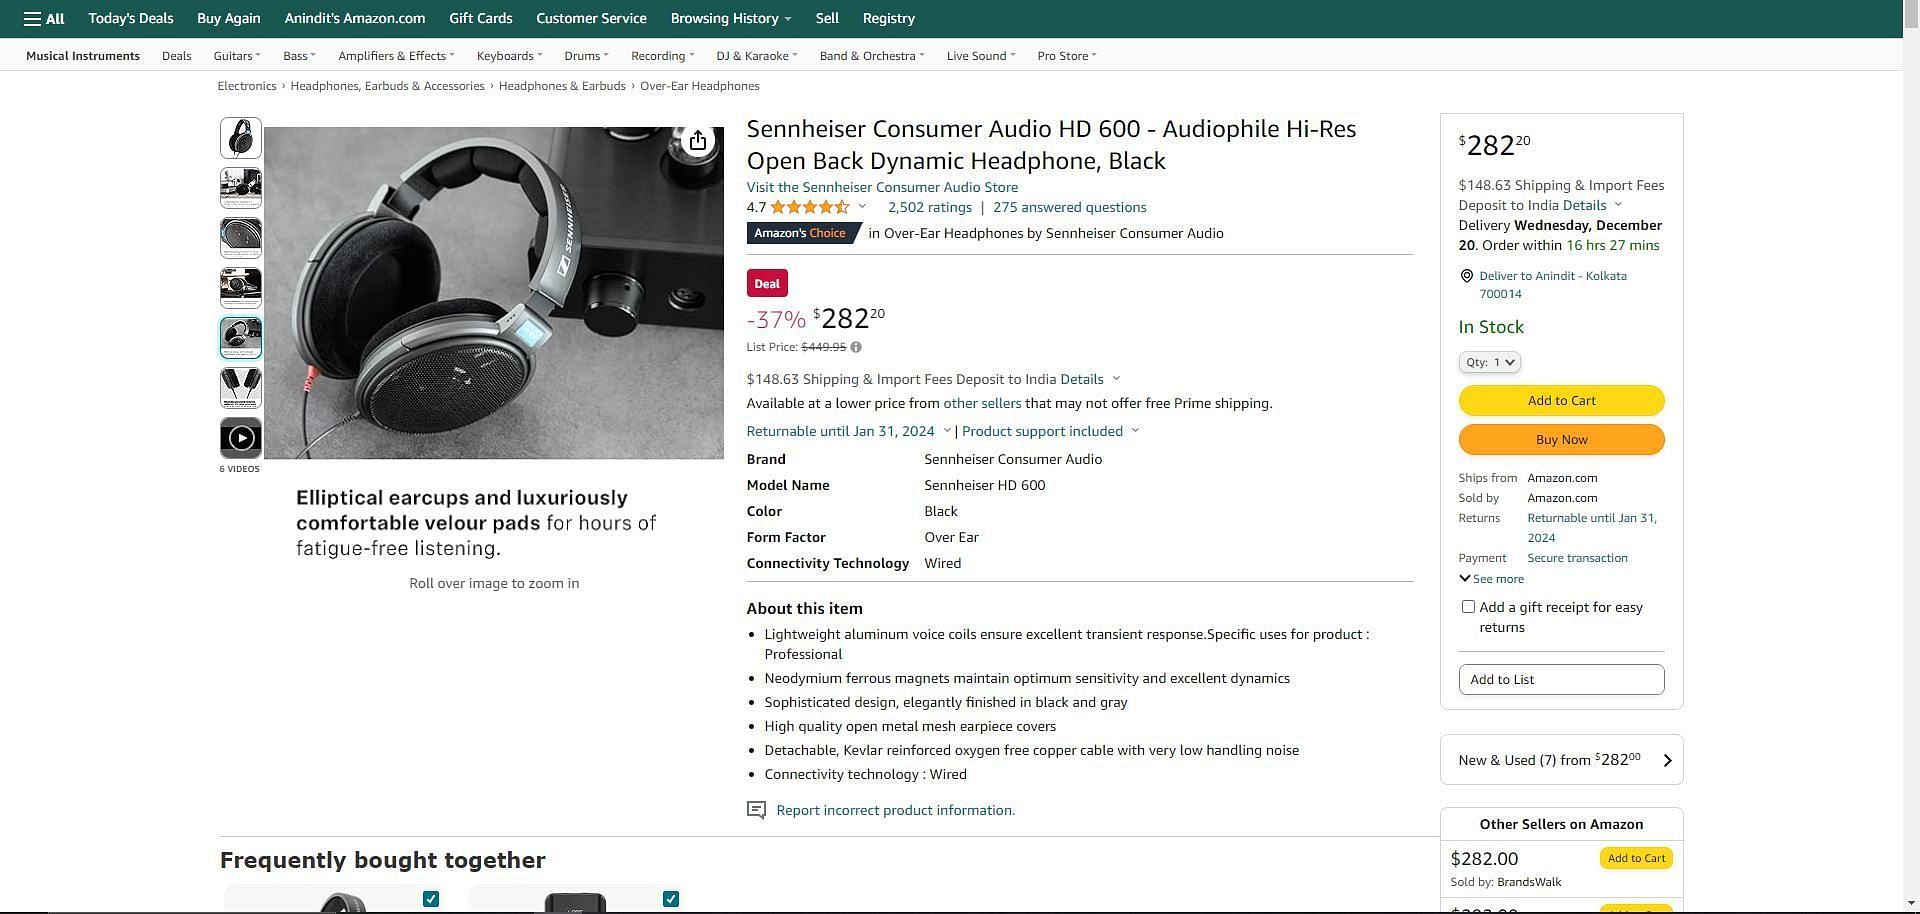The width and height of the screenshot is (1920, 914).
Task: Click the star rating icons
Action: [810, 208]
